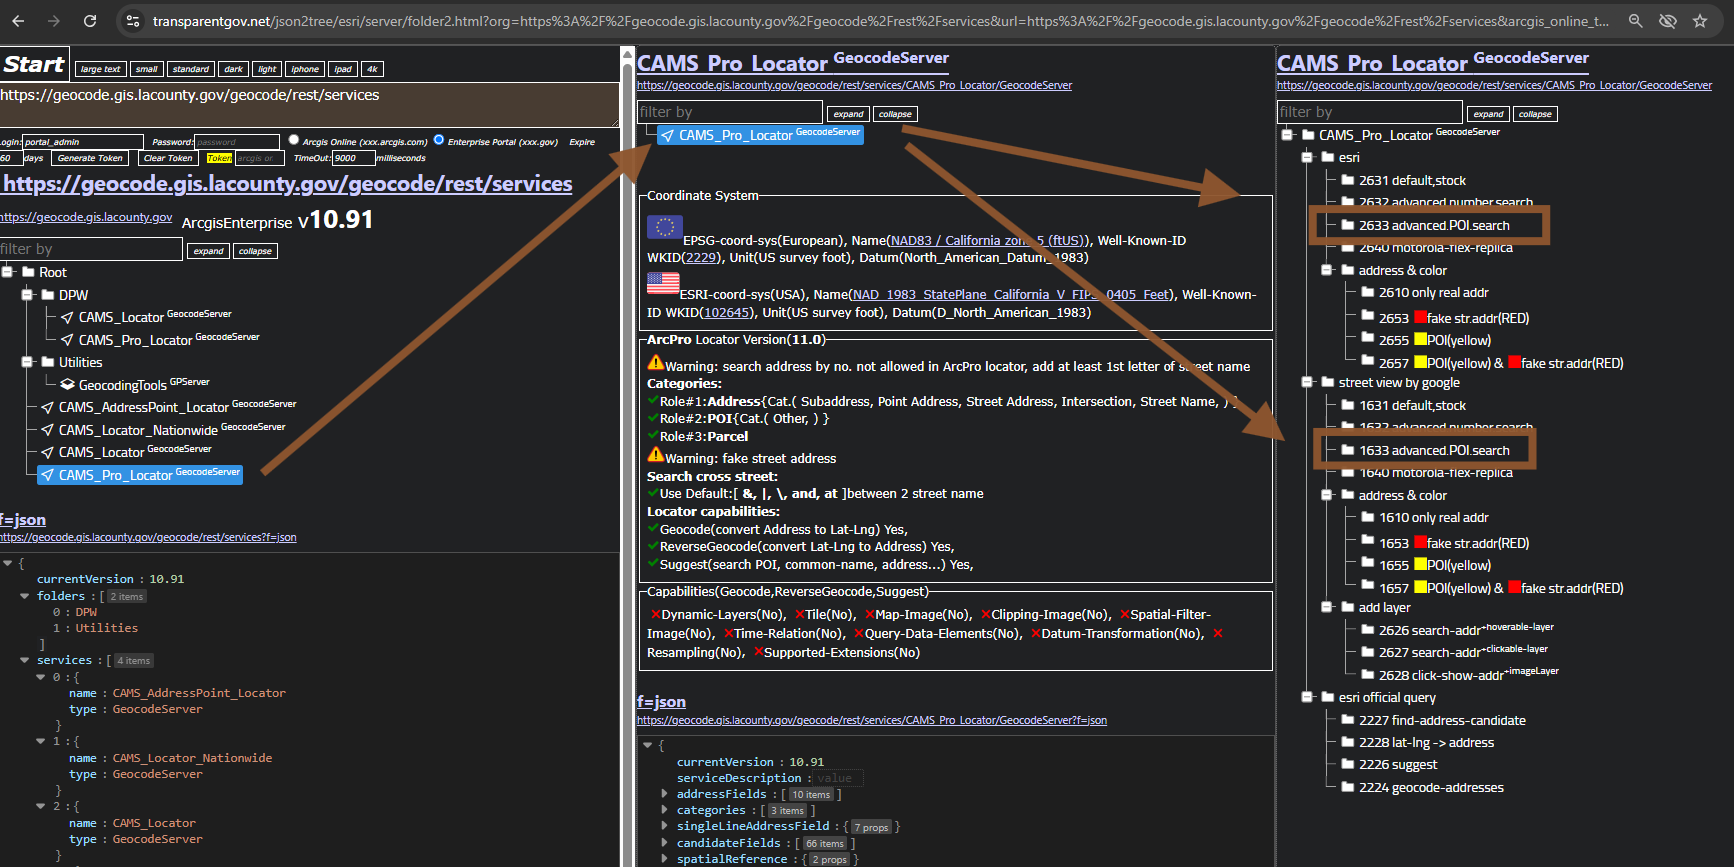Switch to the dark theme option
Viewport: 1734px width, 867px height.
233,69
